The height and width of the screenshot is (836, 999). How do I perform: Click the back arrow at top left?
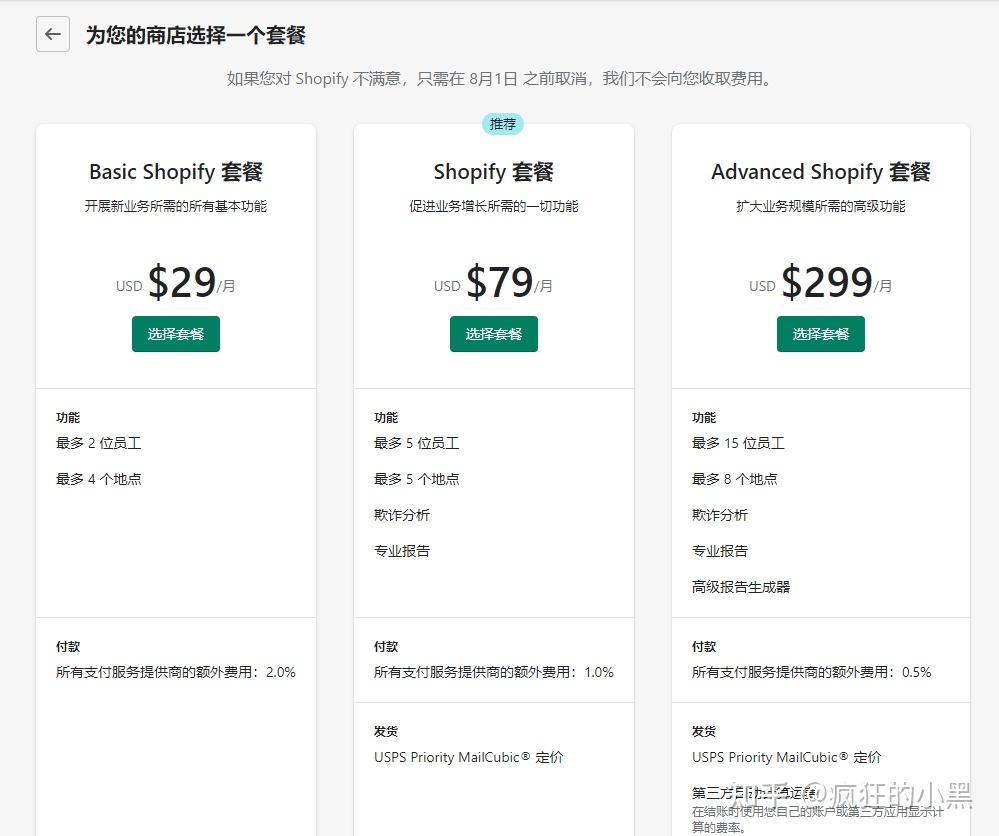(52, 35)
